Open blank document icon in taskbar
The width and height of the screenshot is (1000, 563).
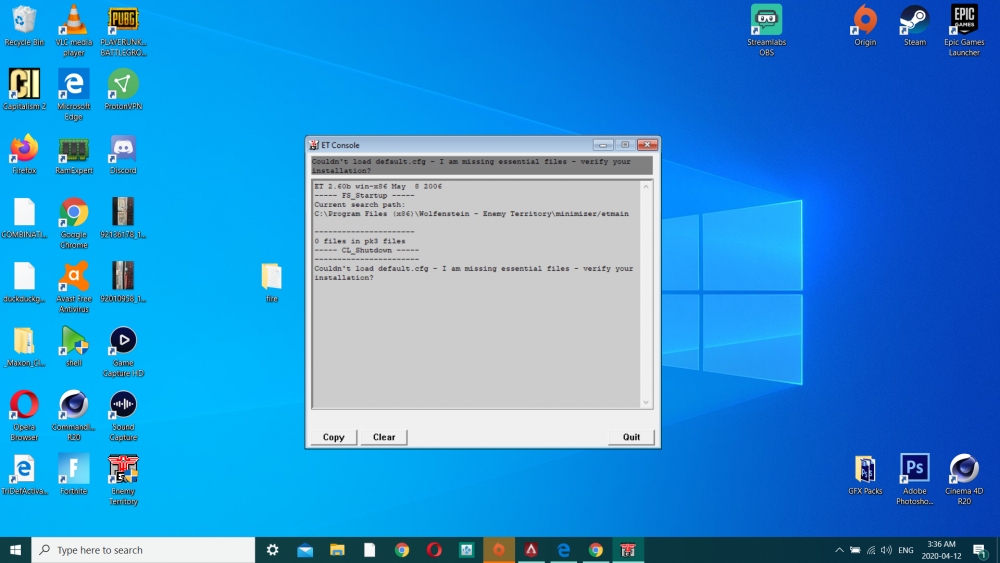point(369,550)
